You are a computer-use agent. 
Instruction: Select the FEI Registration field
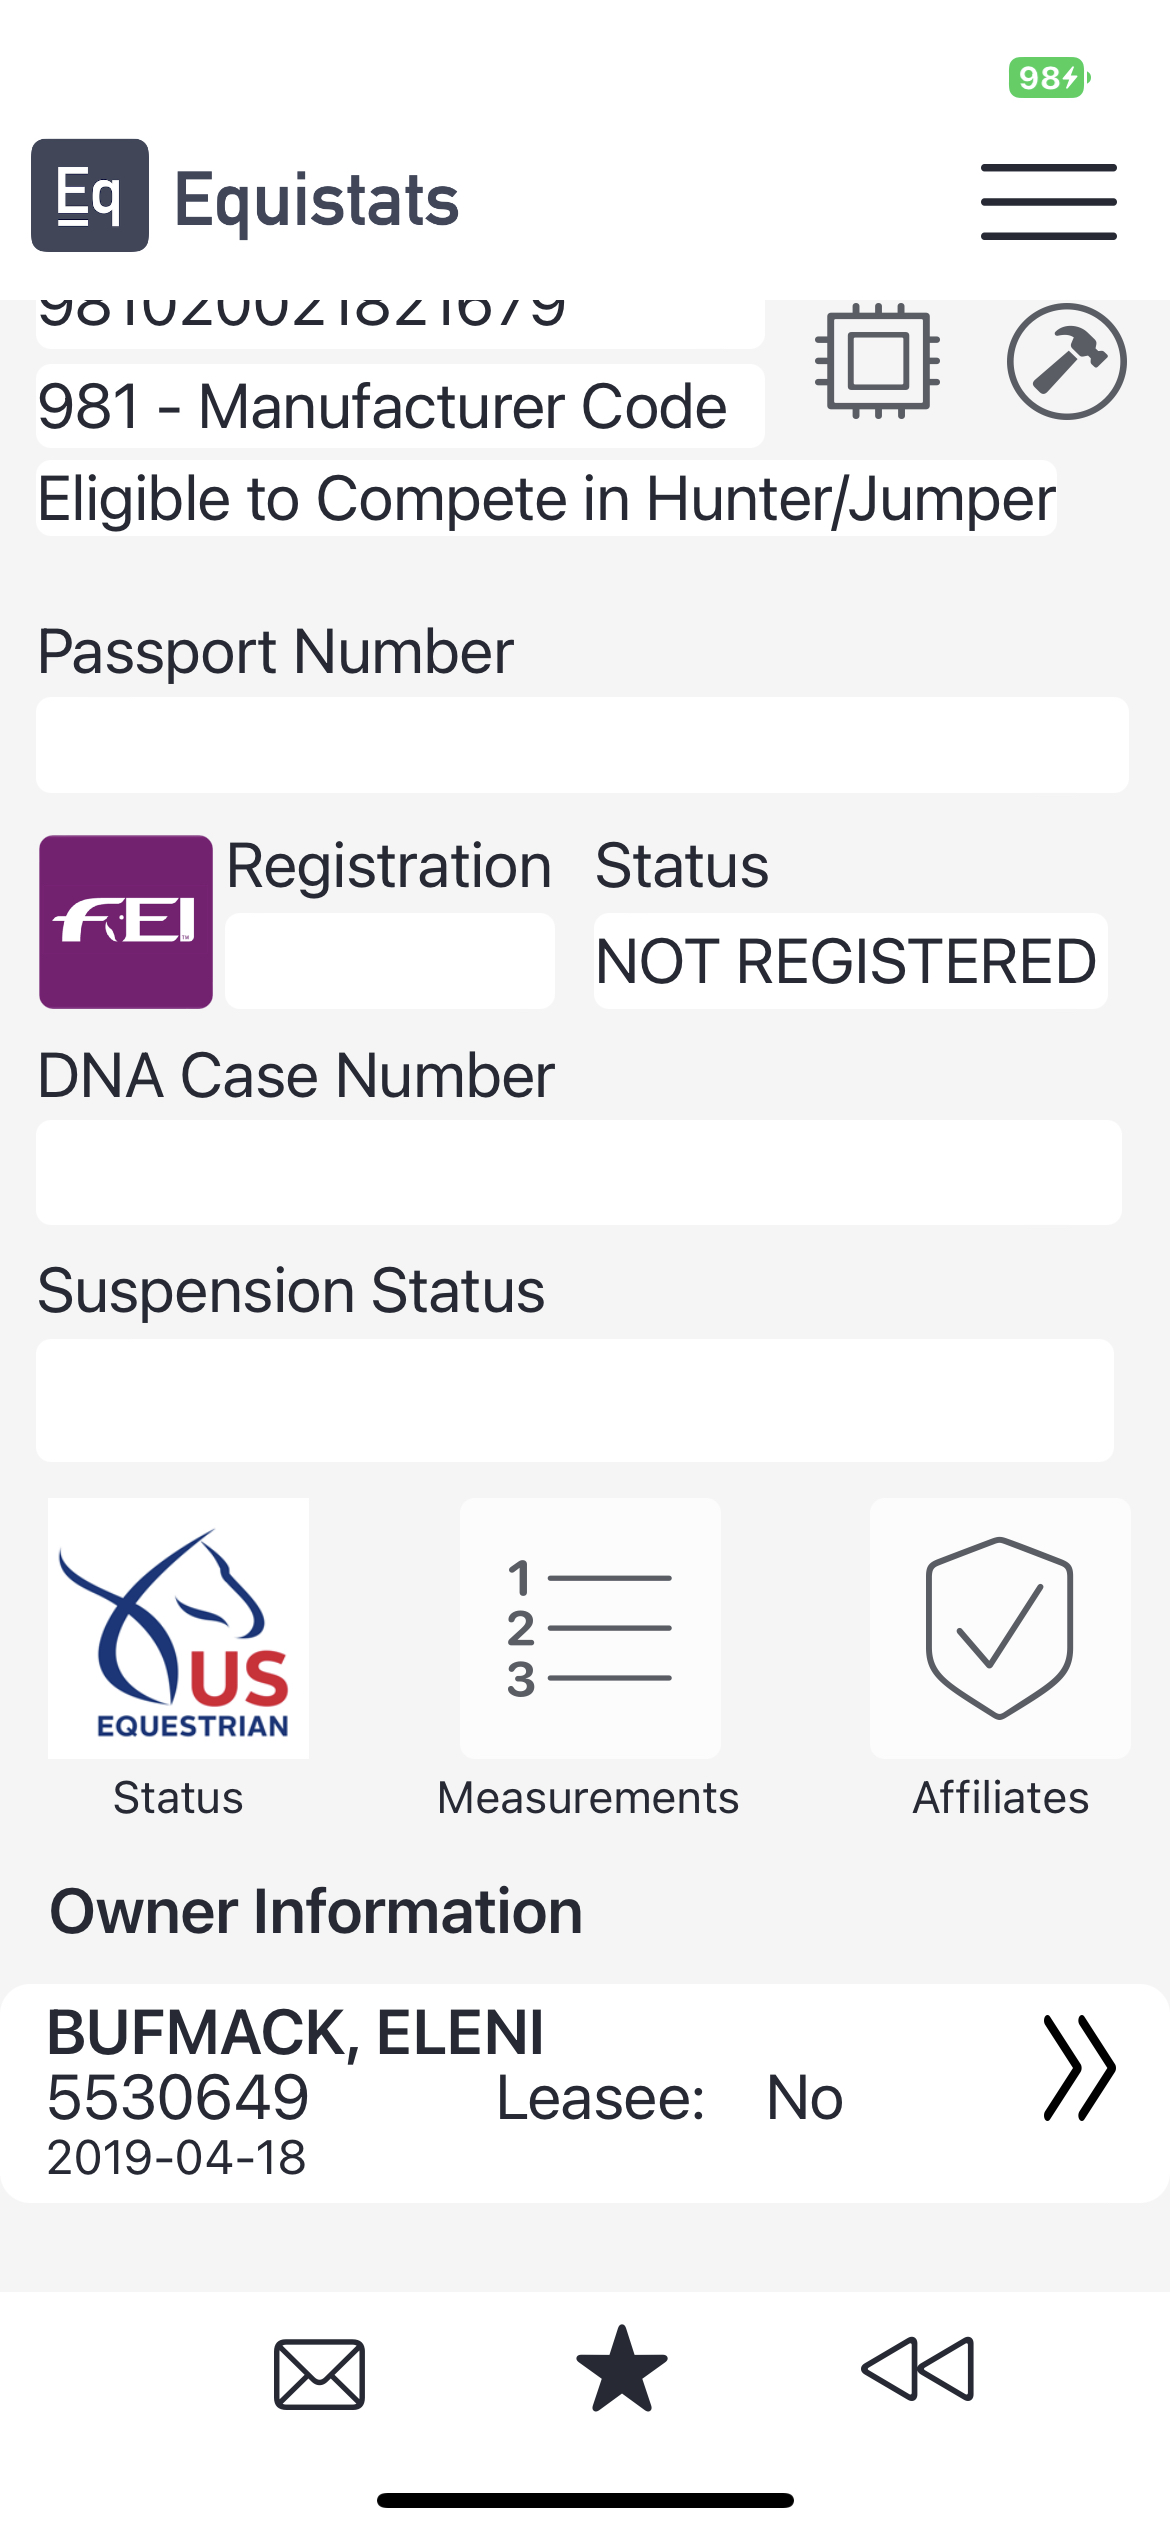click(390, 961)
